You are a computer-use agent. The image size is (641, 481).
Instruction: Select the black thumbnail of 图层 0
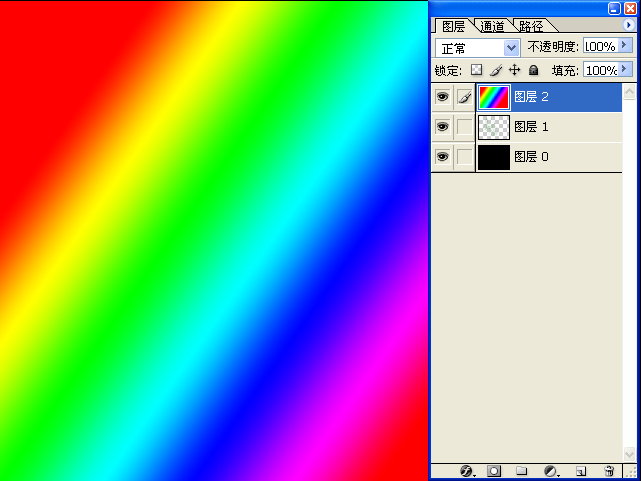pyautogui.click(x=494, y=157)
